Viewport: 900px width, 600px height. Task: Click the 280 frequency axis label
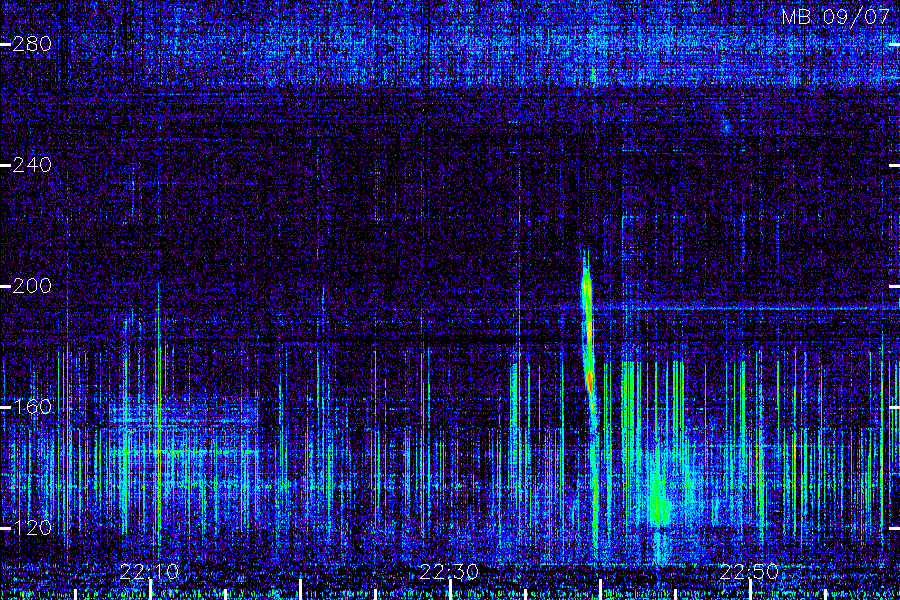pyautogui.click(x=32, y=44)
